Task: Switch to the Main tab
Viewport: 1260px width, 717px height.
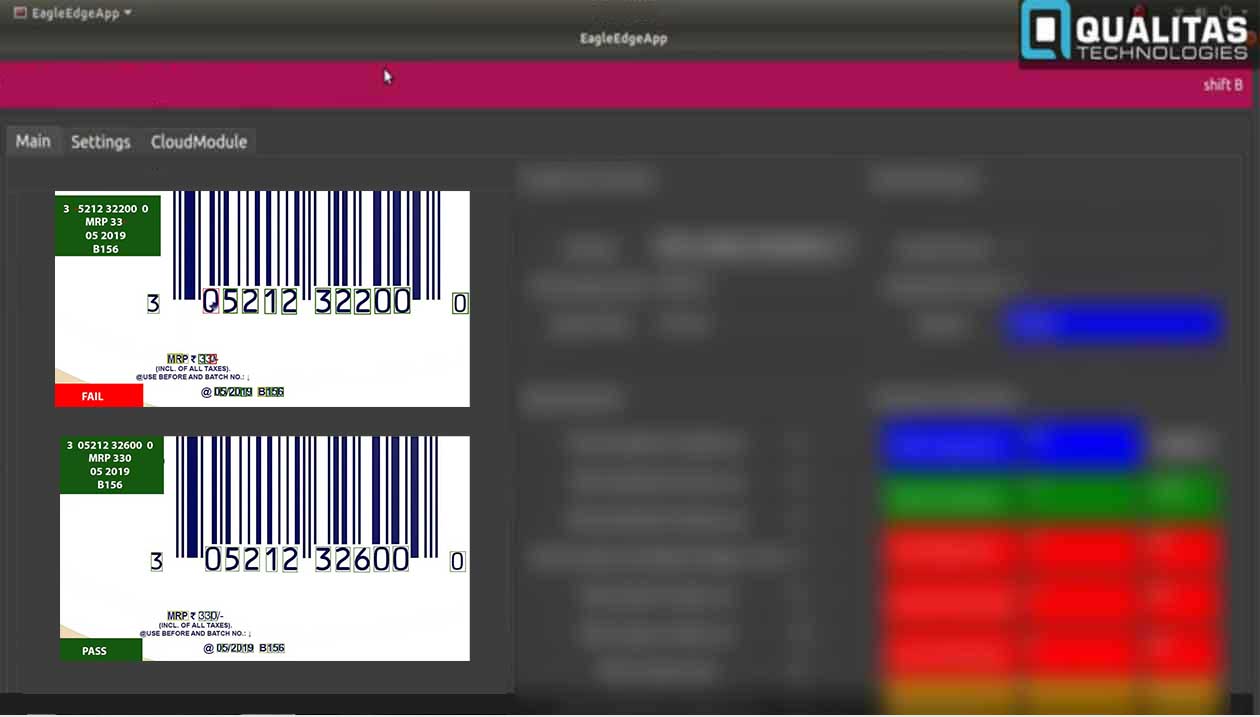Action: point(33,141)
